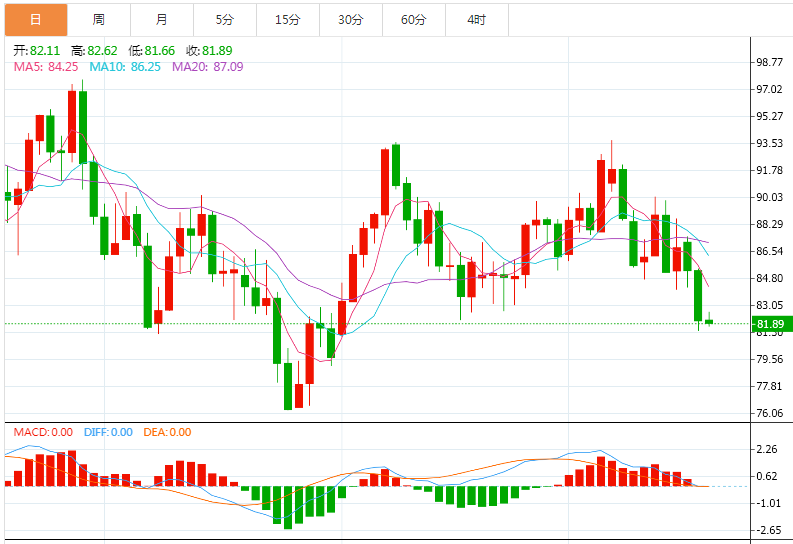This screenshot has height=544, width=793.
Task: Click the 86.54 price axis label
Action: pyautogui.click(x=769, y=251)
